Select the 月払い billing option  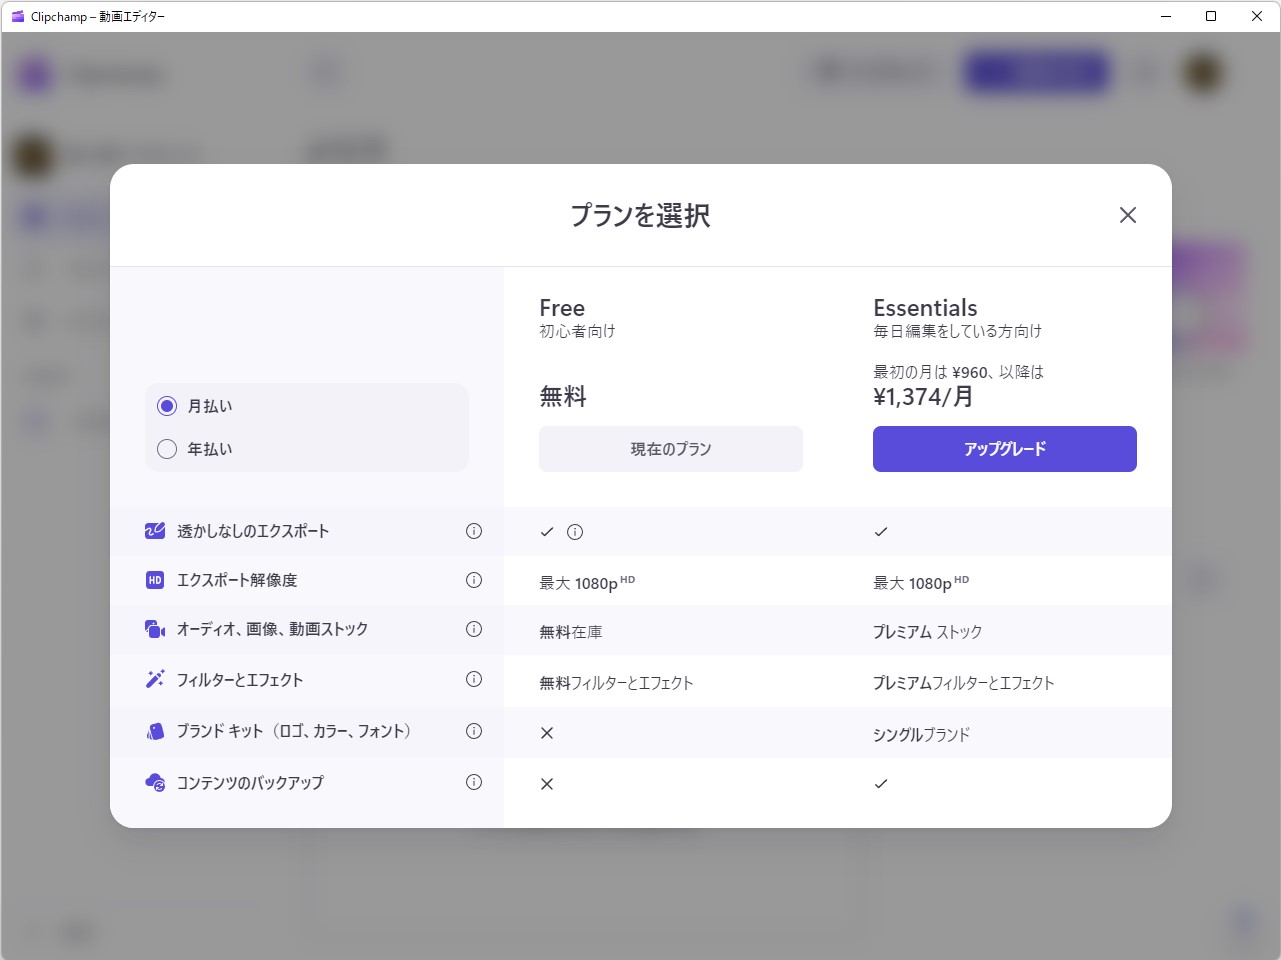[x=167, y=406]
